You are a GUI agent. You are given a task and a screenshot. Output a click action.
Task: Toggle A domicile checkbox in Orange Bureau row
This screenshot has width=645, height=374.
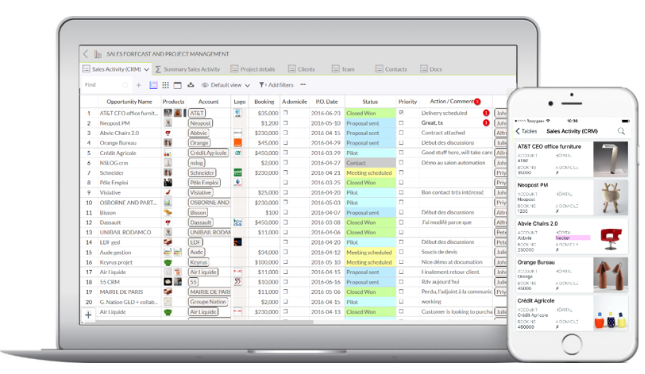point(285,143)
